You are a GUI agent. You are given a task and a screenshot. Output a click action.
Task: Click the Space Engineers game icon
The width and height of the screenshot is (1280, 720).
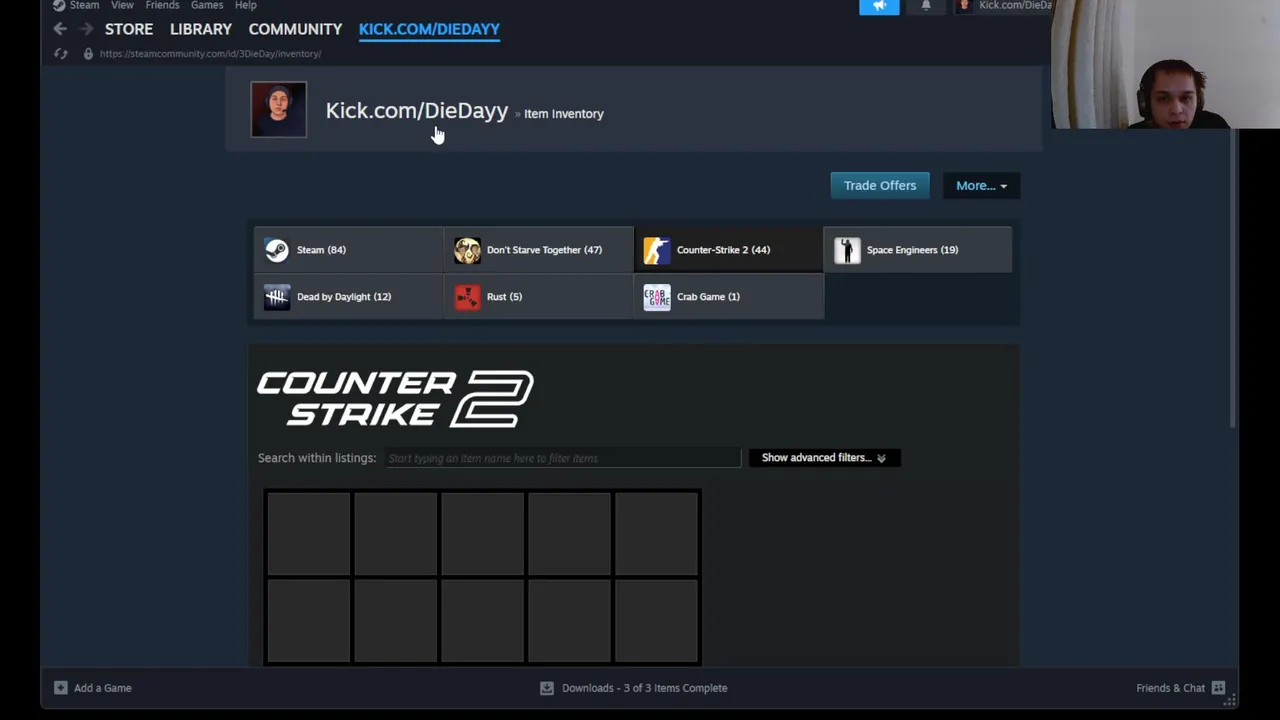coord(847,250)
